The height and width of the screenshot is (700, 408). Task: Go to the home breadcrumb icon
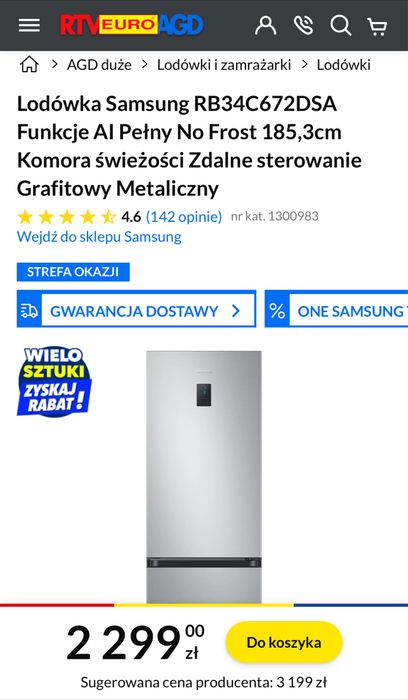(x=29, y=65)
